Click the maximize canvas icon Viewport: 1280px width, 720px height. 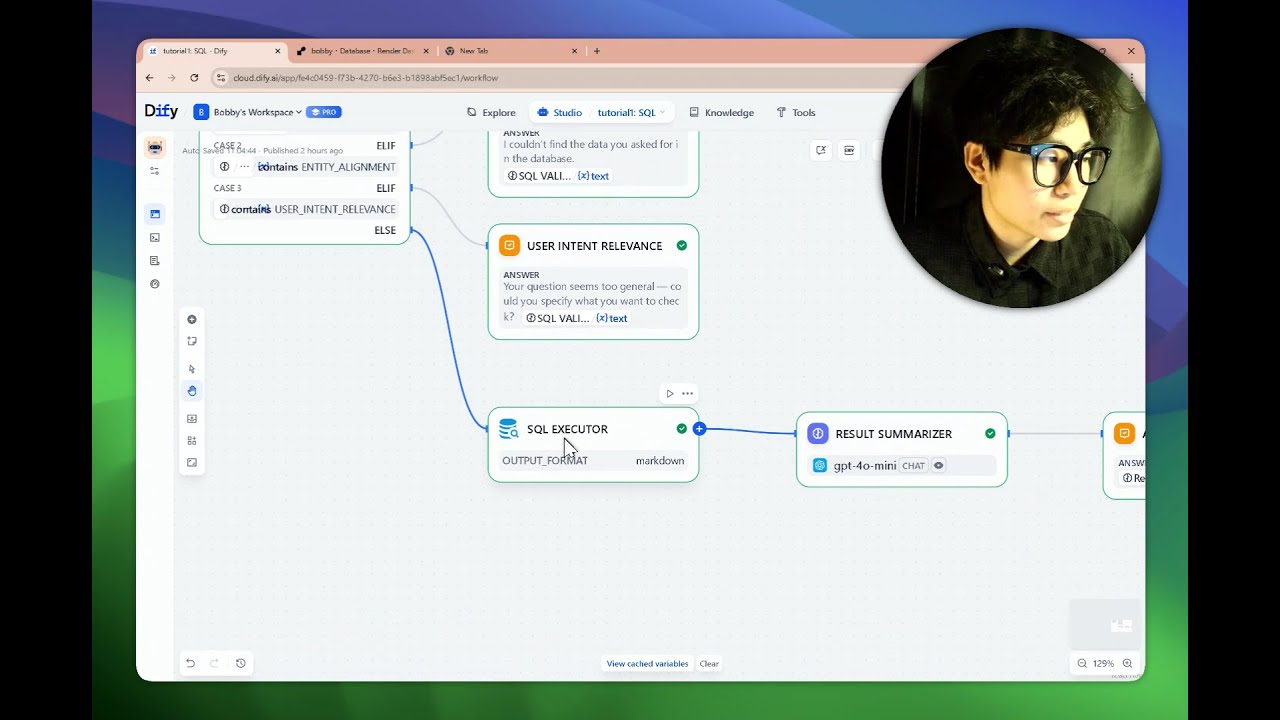pyautogui.click(x=192, y=463)
